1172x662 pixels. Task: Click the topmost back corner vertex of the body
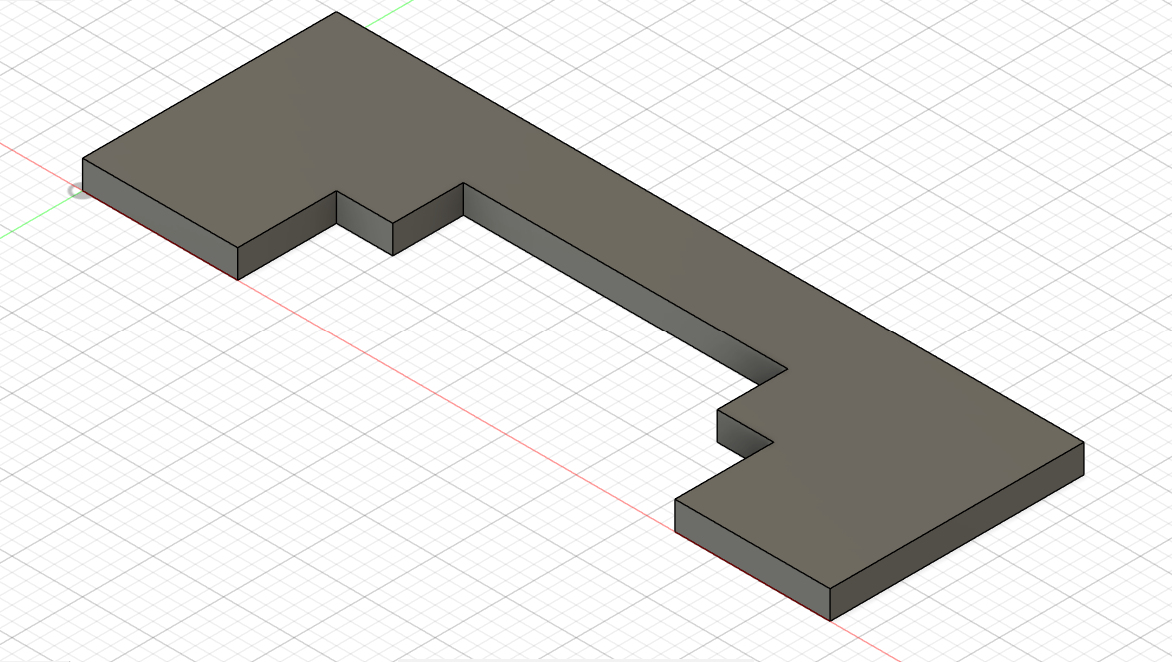(x=336, y=12)
